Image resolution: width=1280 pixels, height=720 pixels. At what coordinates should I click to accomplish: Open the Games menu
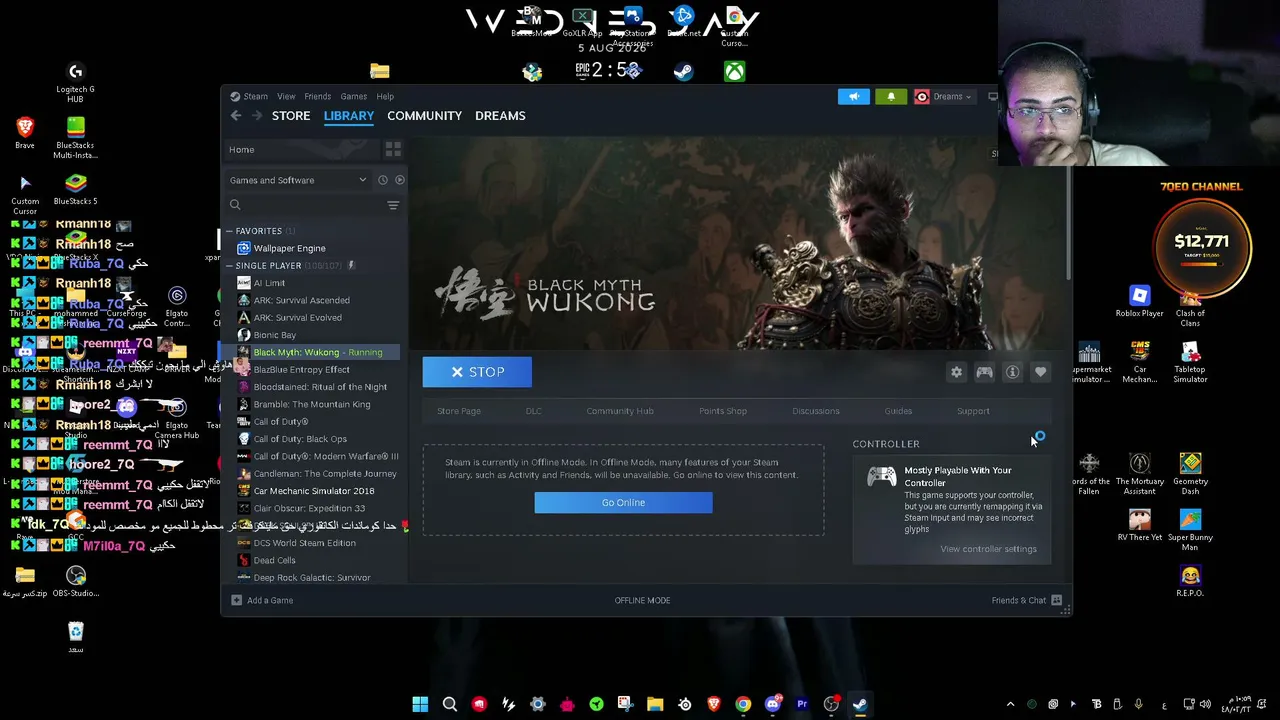click(353, 97)
